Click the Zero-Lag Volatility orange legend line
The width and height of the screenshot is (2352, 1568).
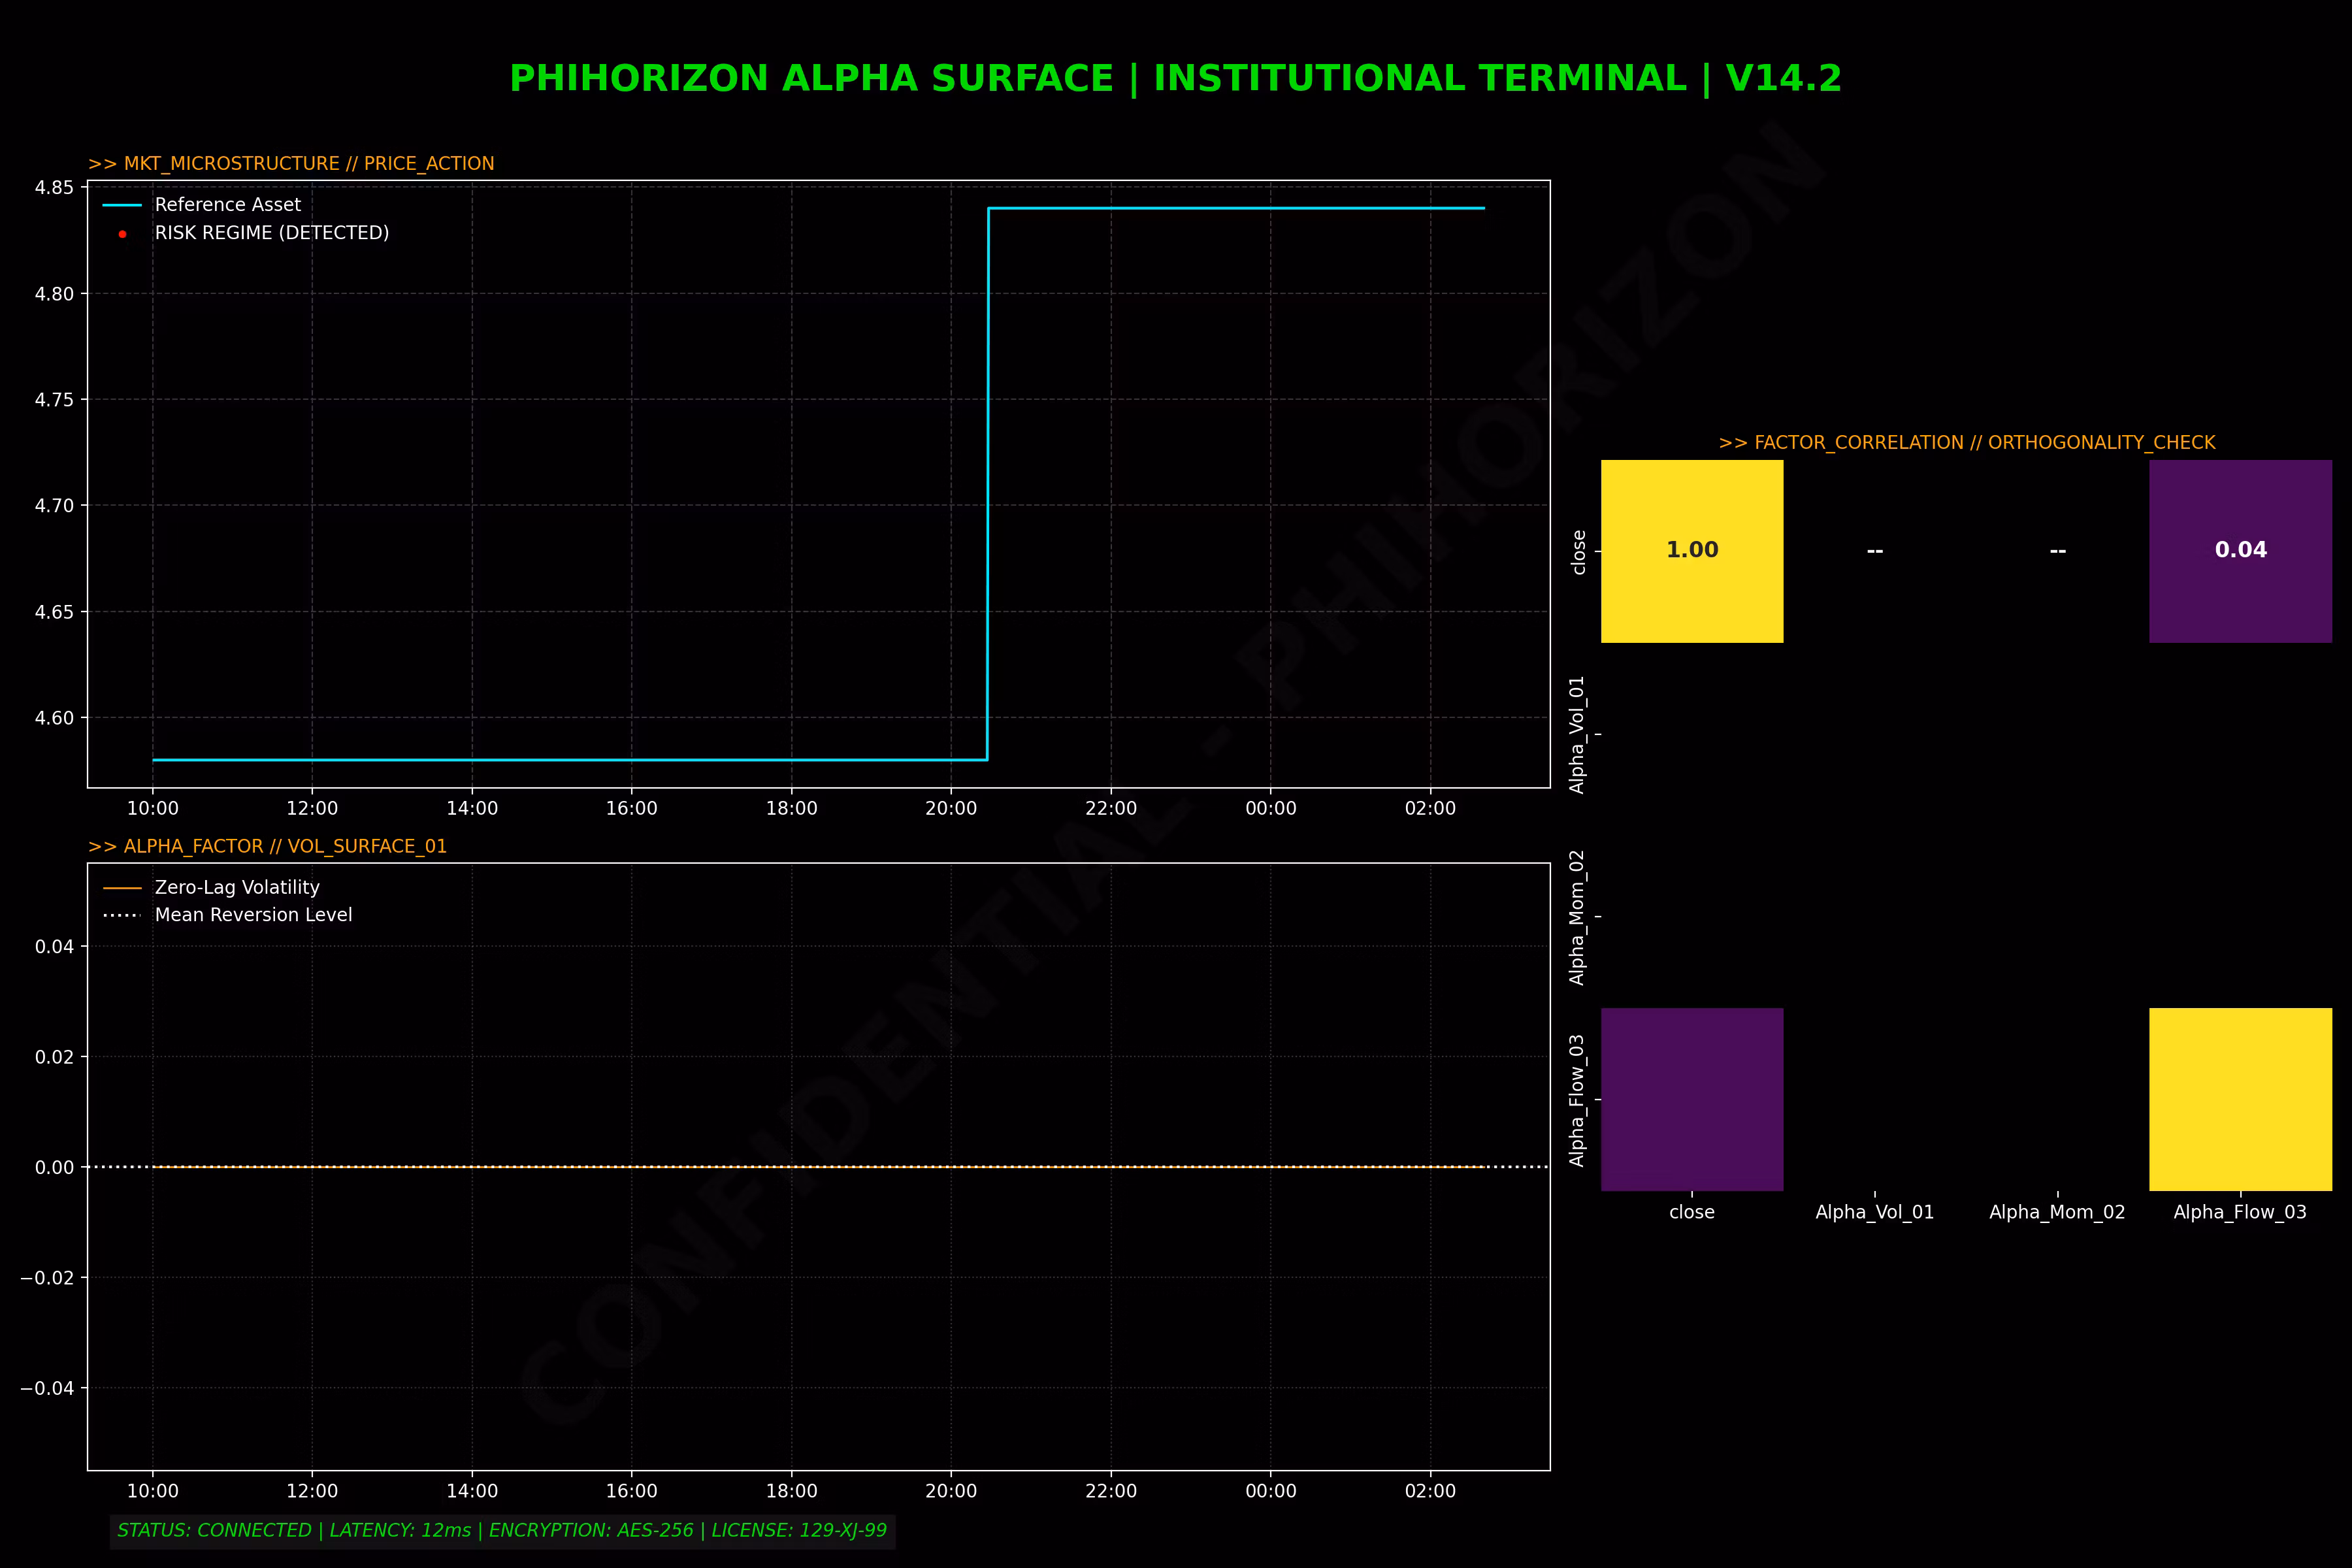click(x=122, y=888)
